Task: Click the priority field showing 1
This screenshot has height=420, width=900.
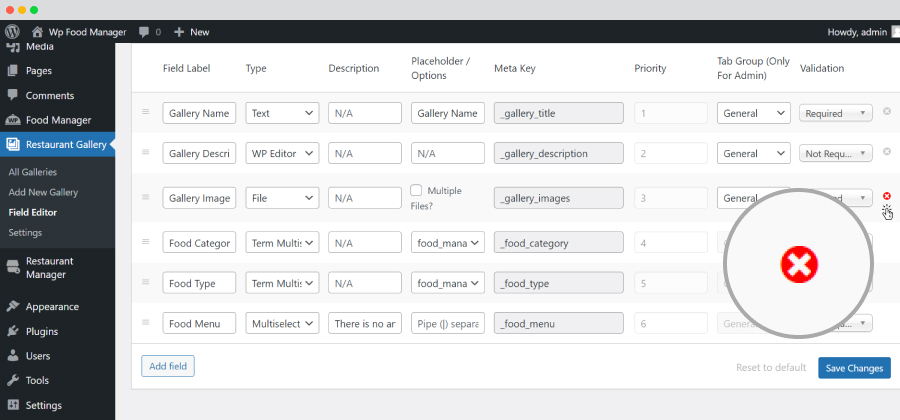Action: coord(671,113)
